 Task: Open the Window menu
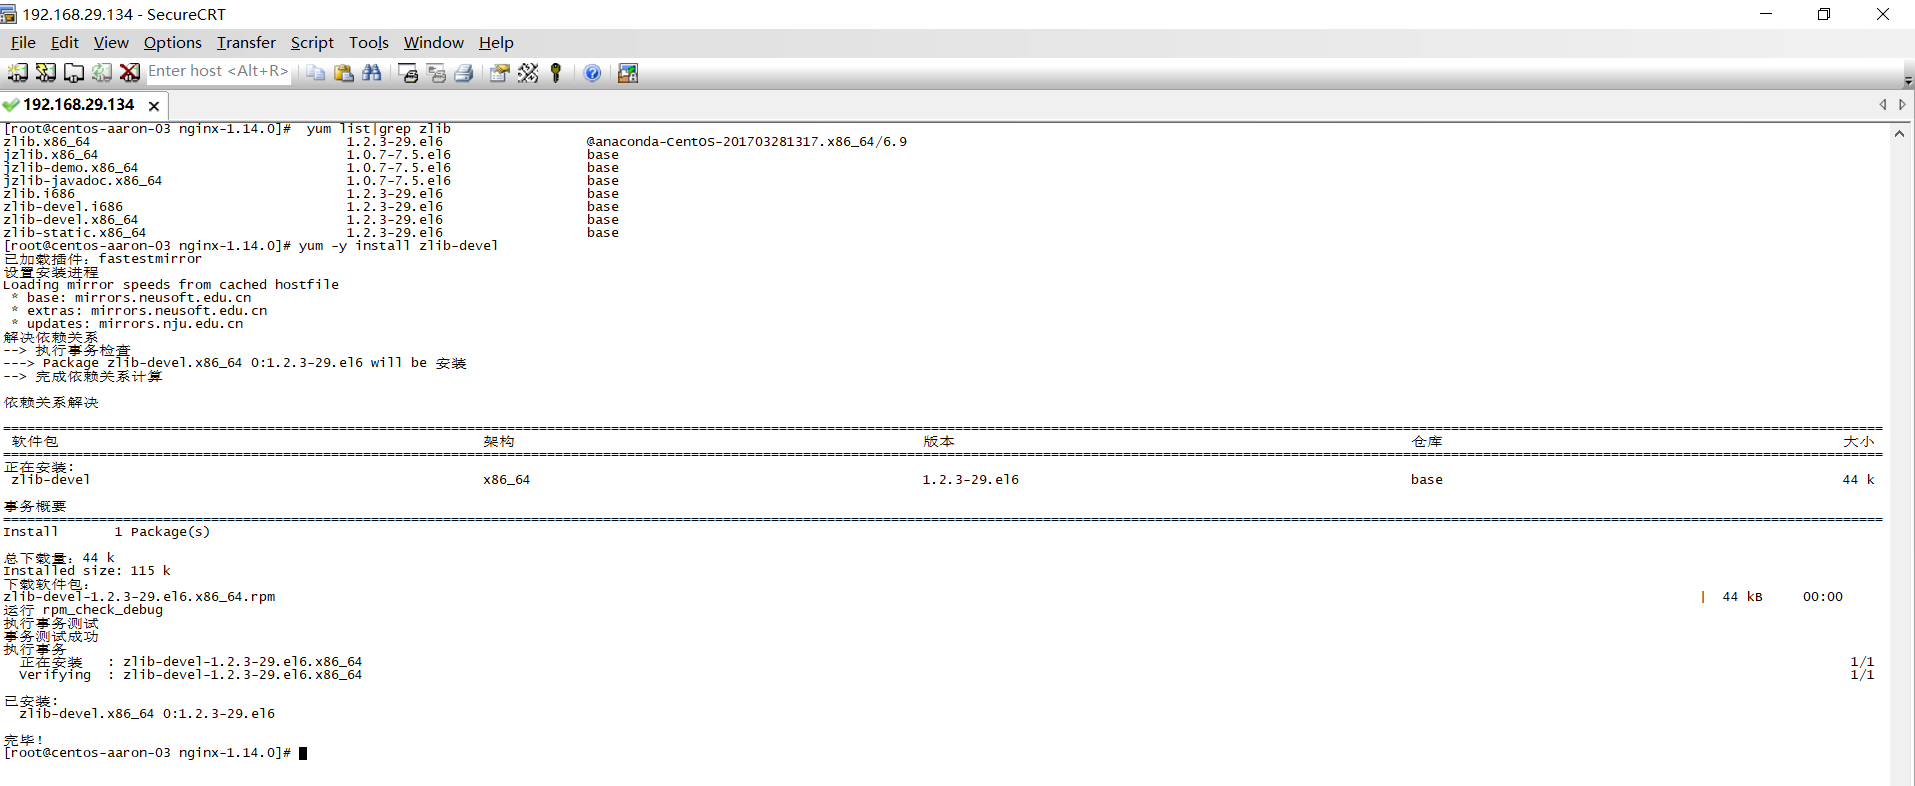coord(433,43)
